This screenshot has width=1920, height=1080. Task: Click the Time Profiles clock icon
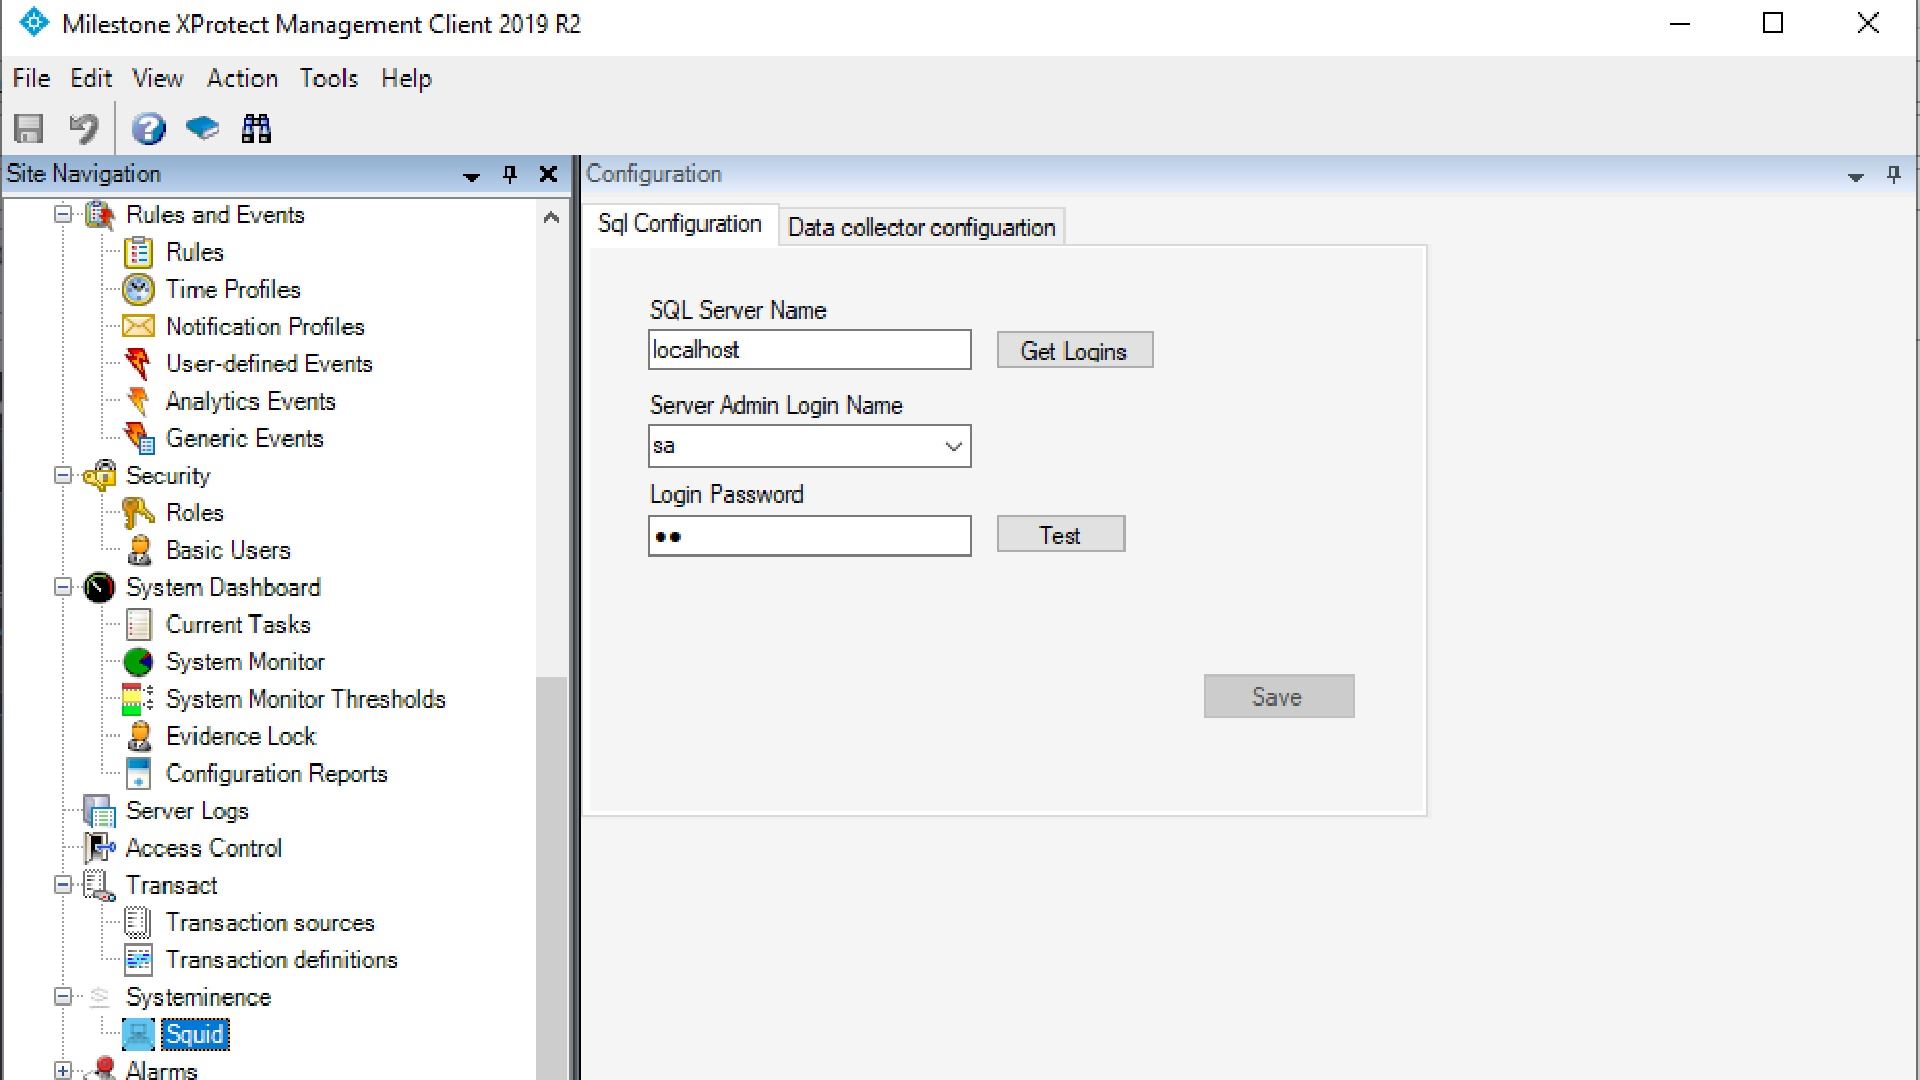point(139,290)
